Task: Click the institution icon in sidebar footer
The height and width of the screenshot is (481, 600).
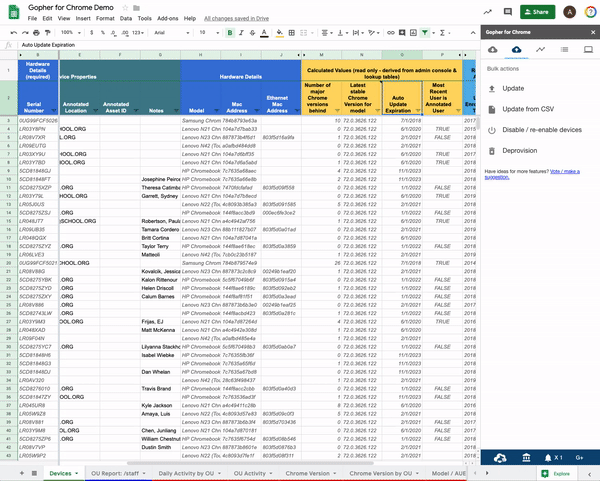Action: click(526, 458)
